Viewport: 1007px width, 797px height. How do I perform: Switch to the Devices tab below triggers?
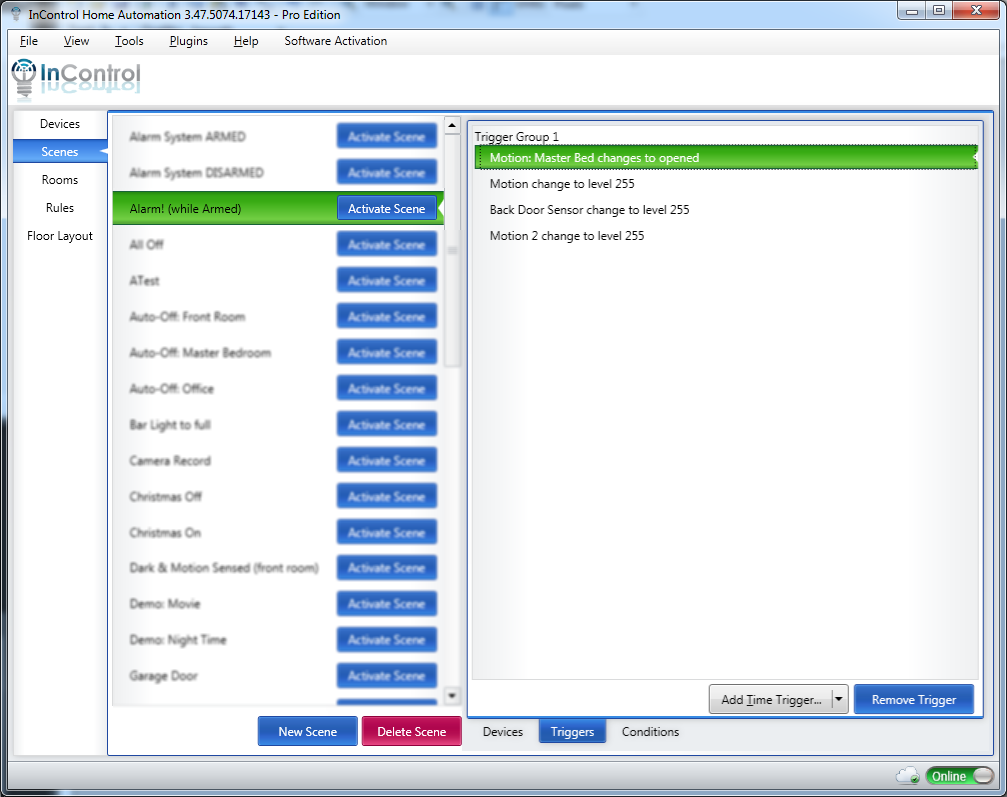[502, 732]
